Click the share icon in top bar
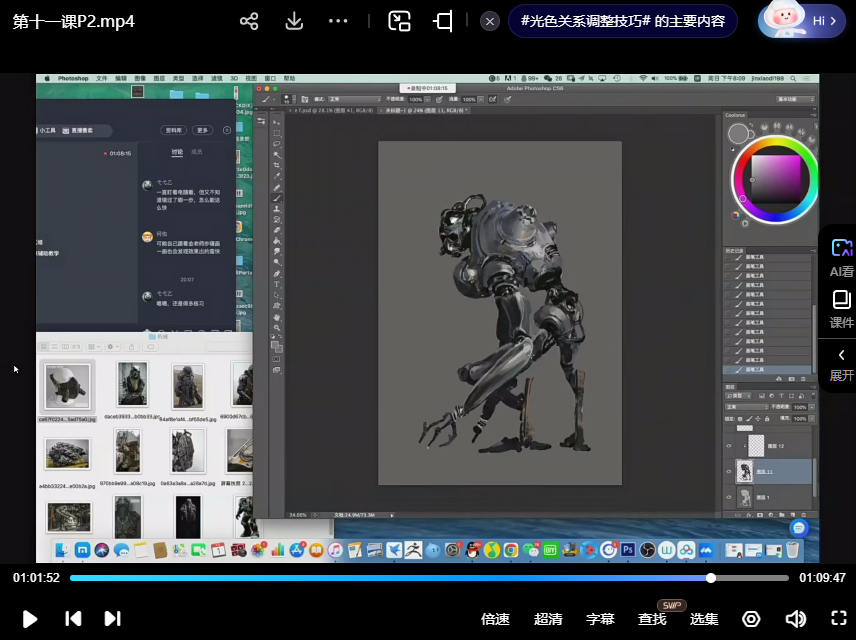This screenshot has height=640, width=856. pyautogui.click(x=249, y=21)
